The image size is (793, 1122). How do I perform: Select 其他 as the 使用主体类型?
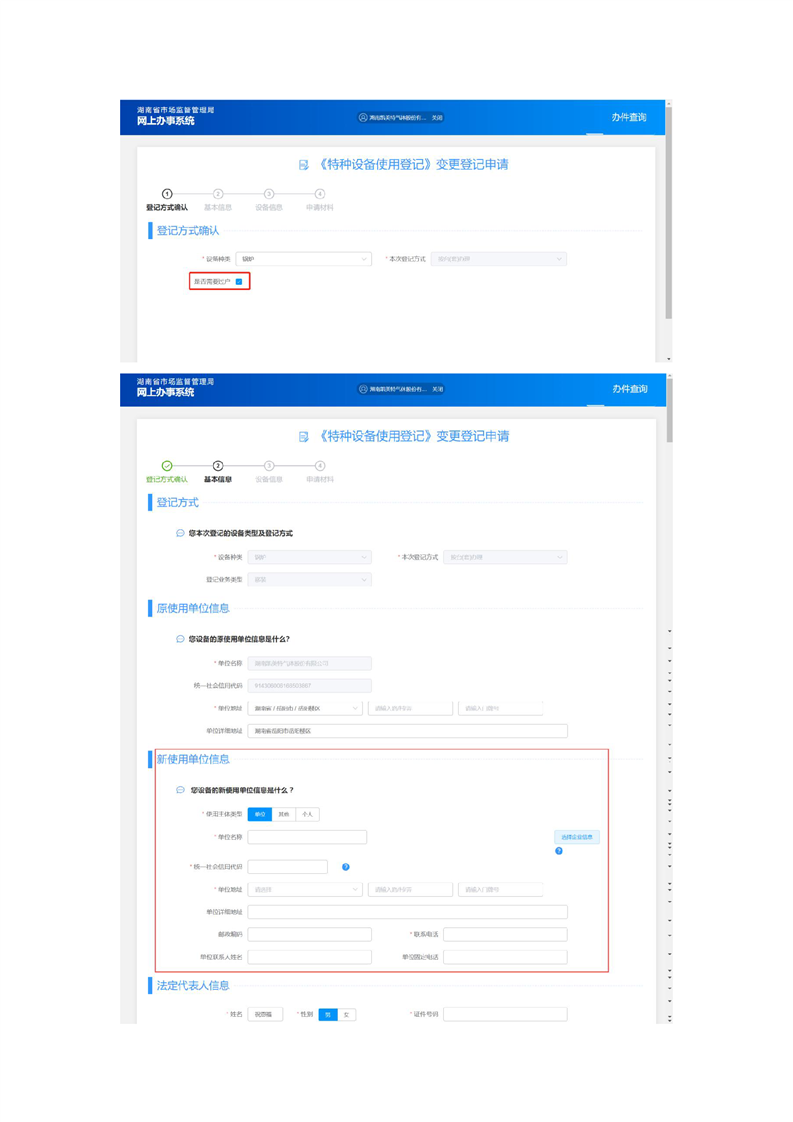pyautogui.click(x=283, y=814)
